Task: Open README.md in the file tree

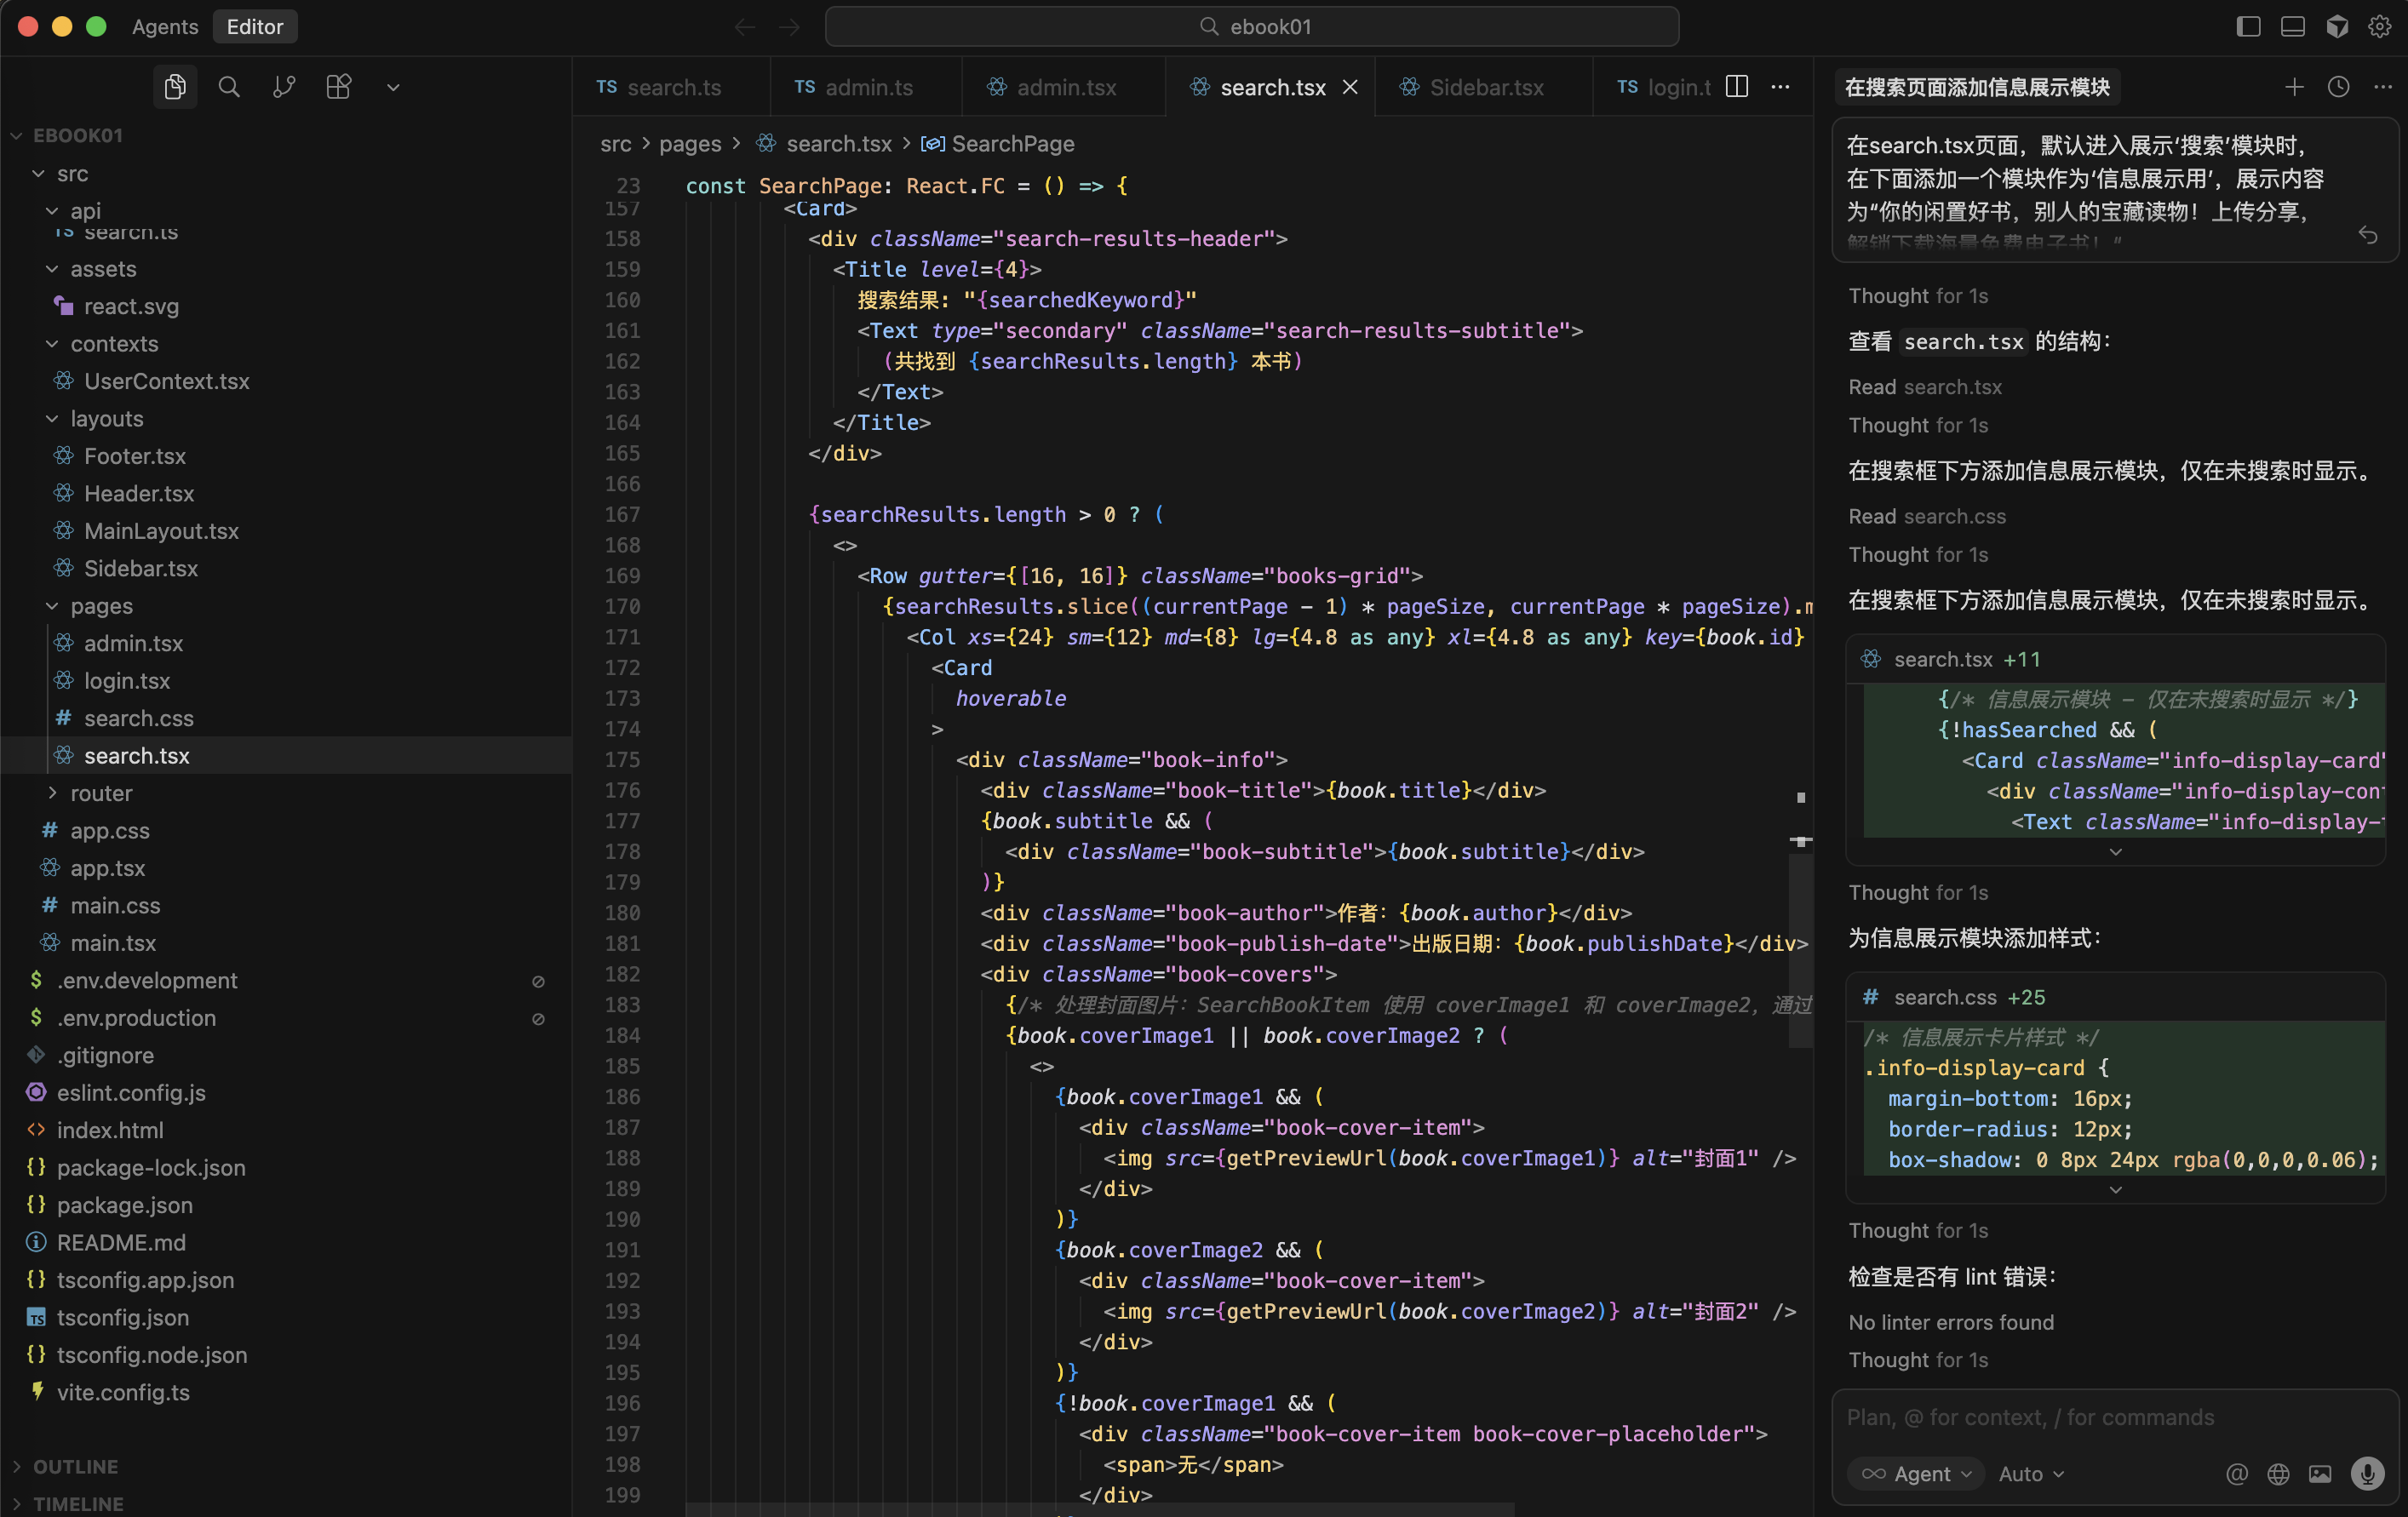Action: [121, 1242]
